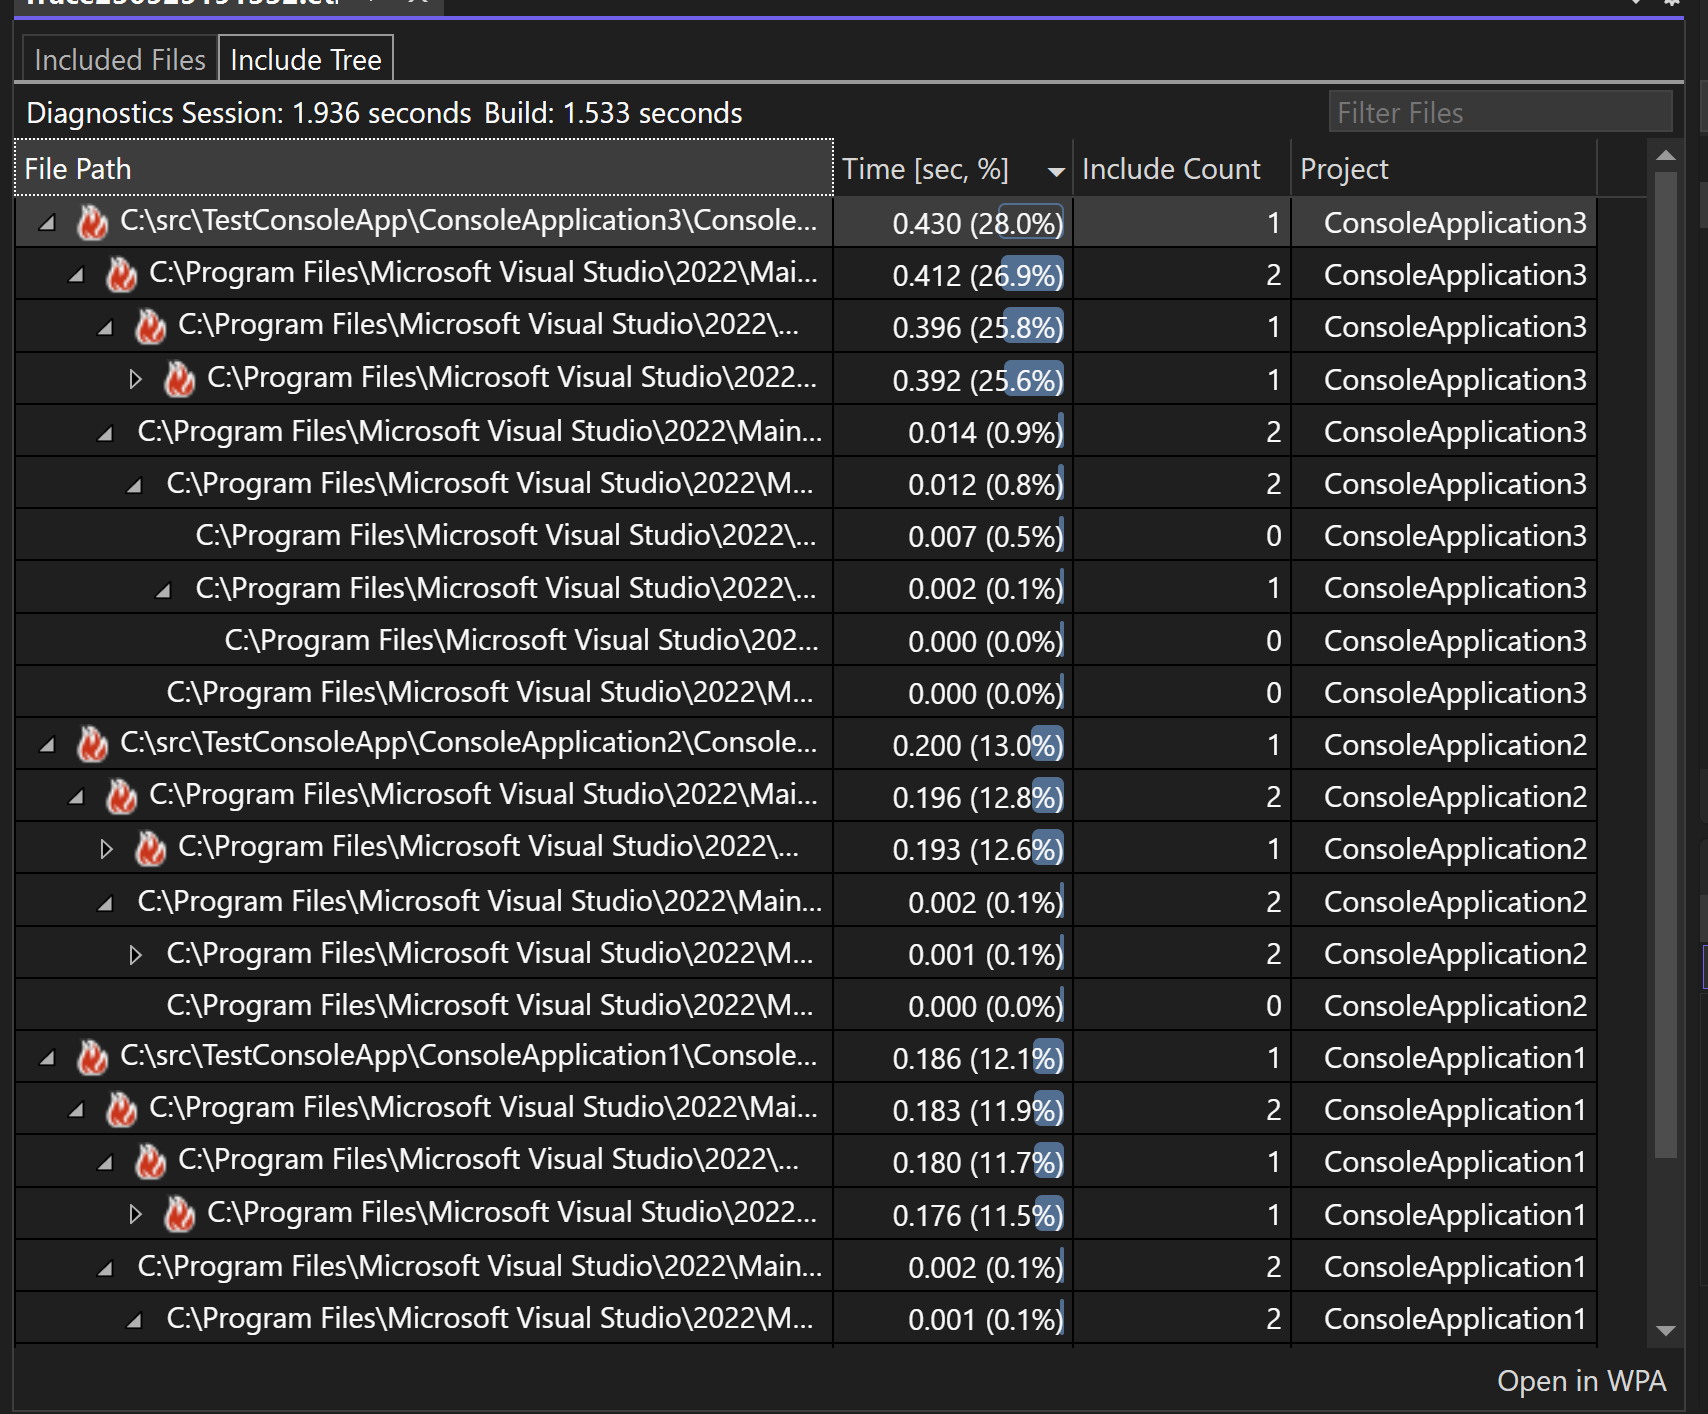The width and height of the screenshot is (1708, 1414).
Task: Click the Open in WPA link
Action: click(1582, 1380)
